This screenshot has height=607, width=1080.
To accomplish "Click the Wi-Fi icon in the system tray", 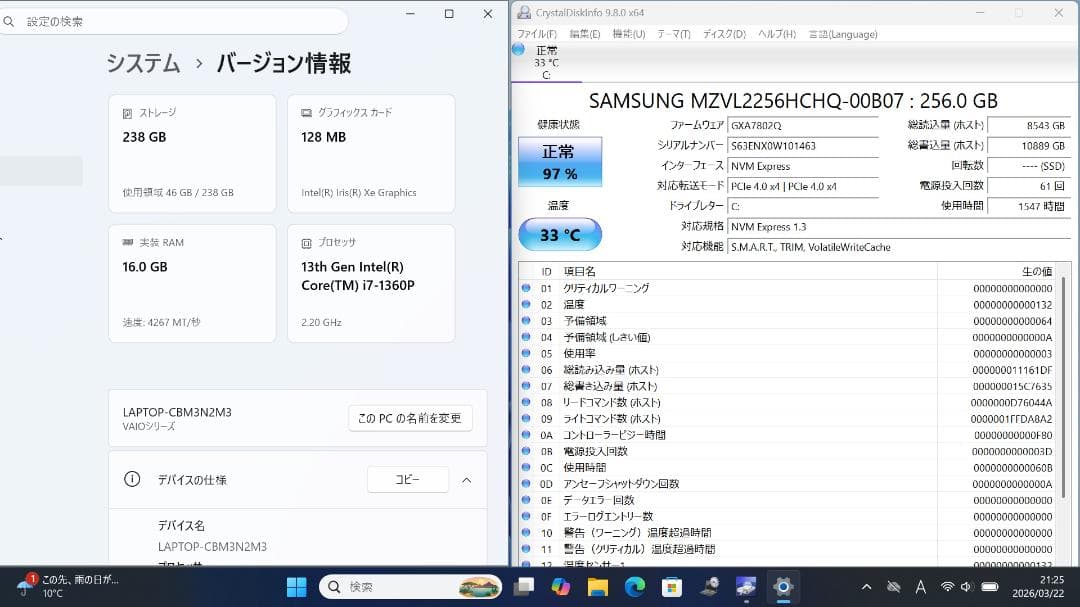I will pyautogui.click(x=946, y=587).
